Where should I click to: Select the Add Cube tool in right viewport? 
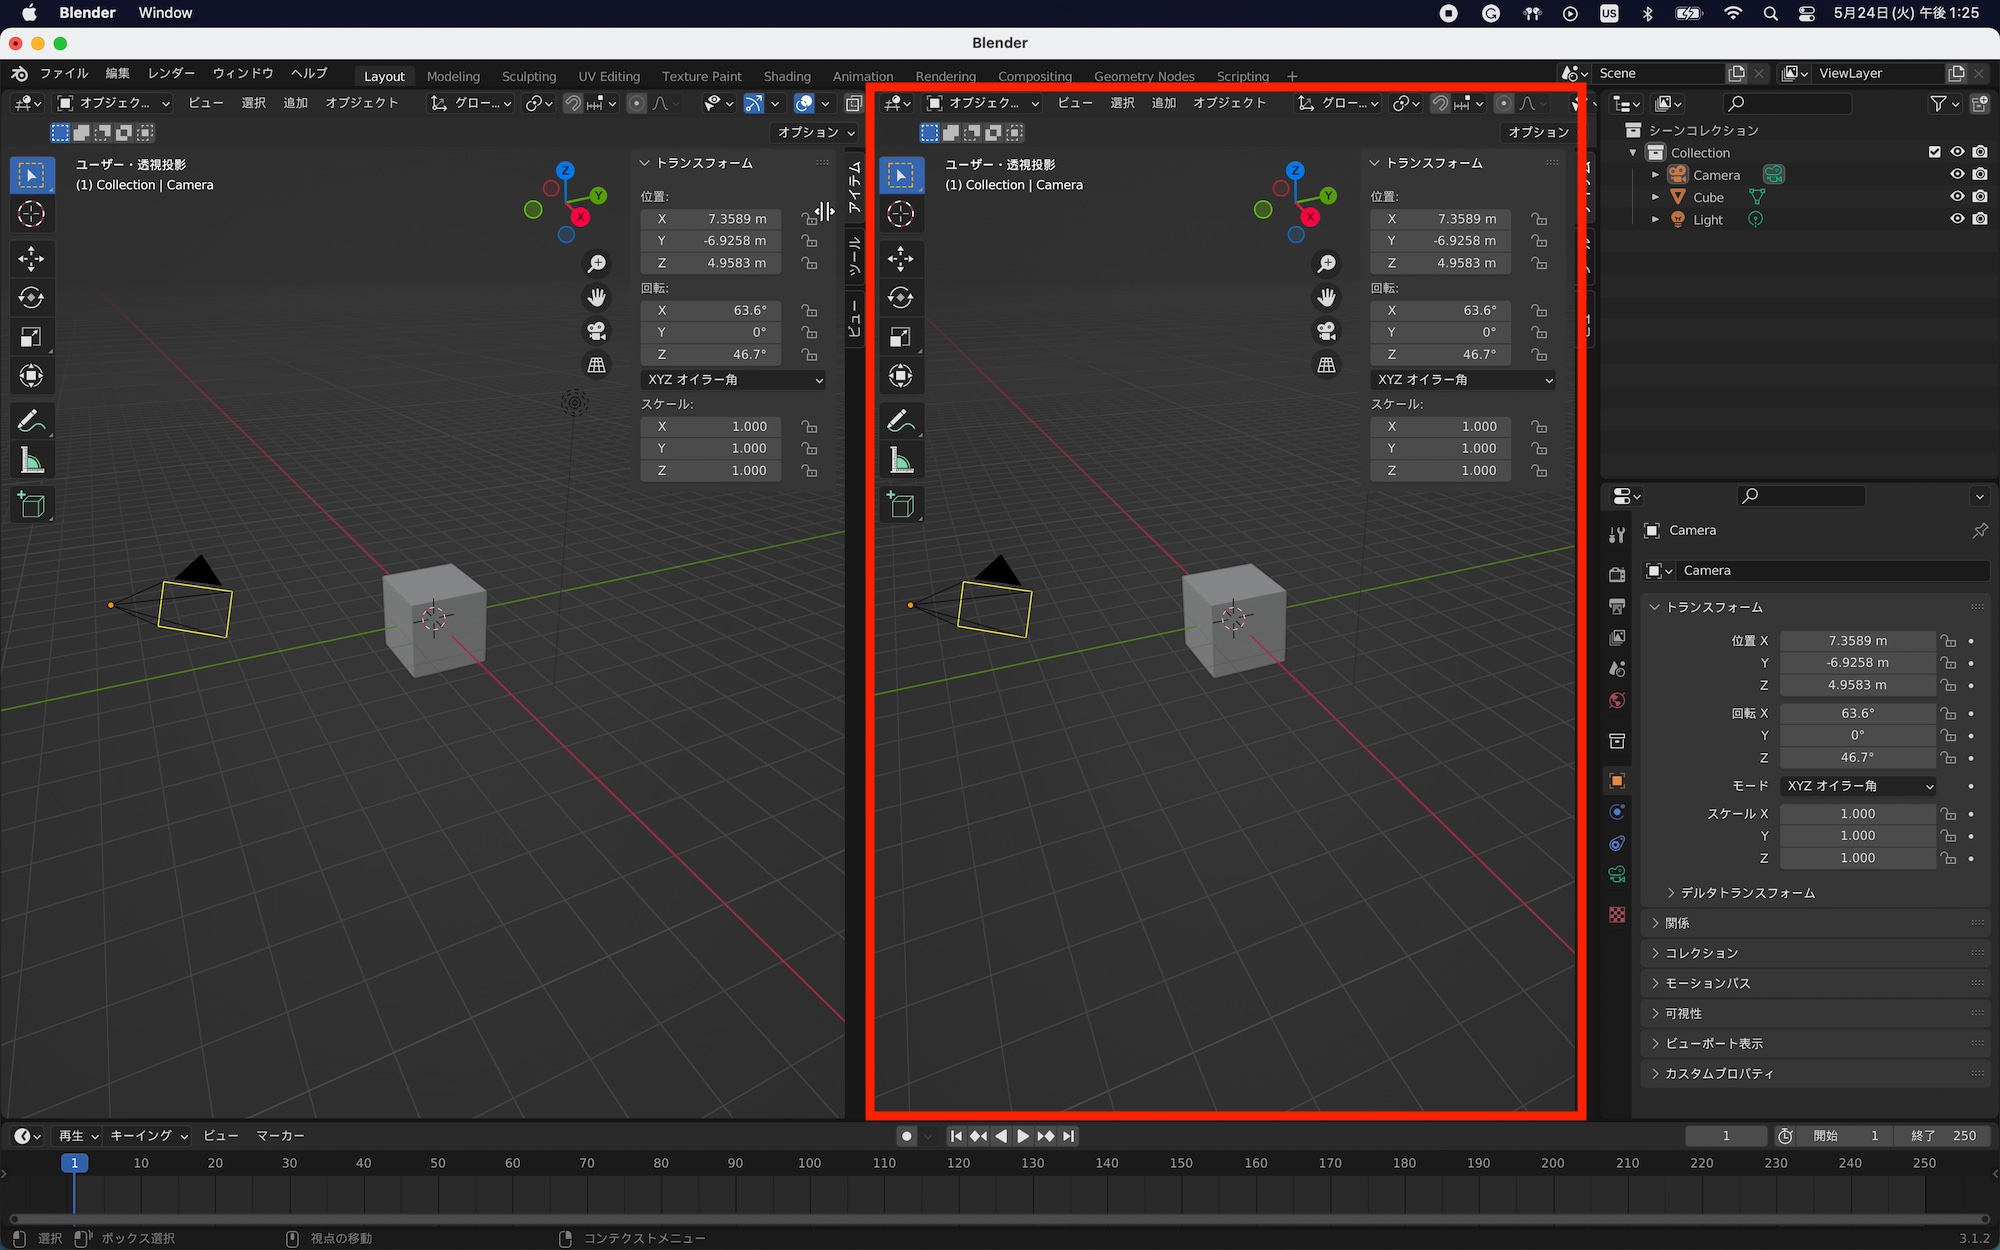tap(901, 505)
